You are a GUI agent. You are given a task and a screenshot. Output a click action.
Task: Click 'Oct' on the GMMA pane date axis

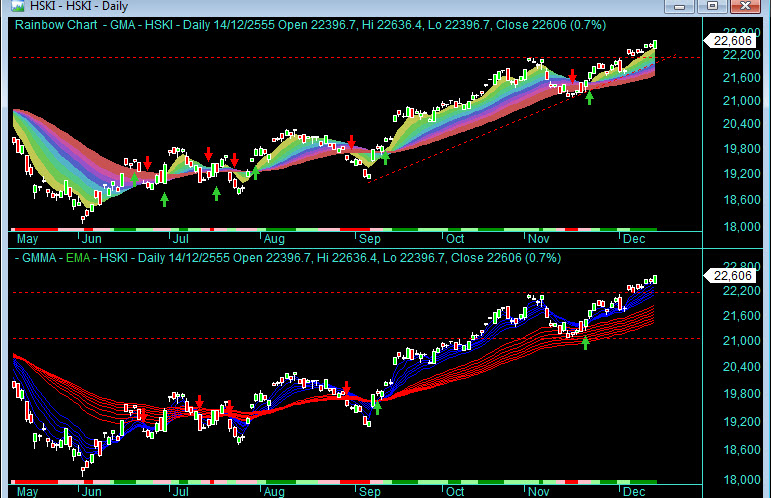pyautogui.click(x=455, y=492)
